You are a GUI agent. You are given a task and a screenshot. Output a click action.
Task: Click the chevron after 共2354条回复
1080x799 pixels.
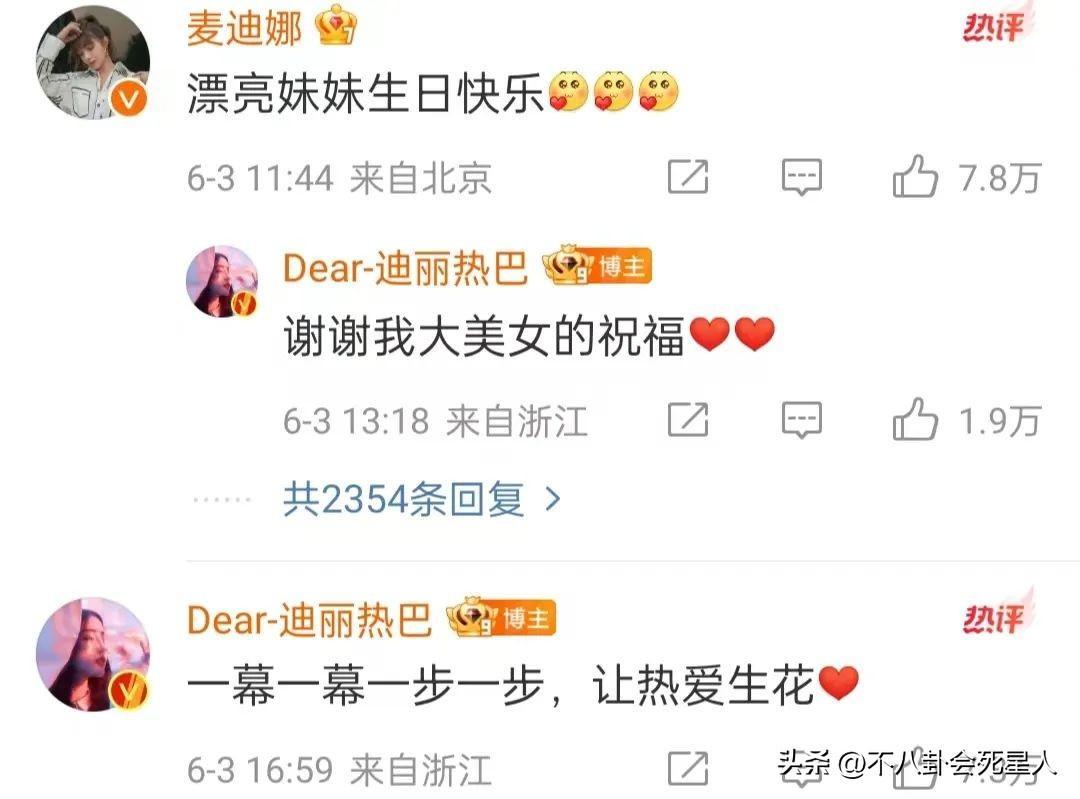pyautogui.click(x=552, y=499)
